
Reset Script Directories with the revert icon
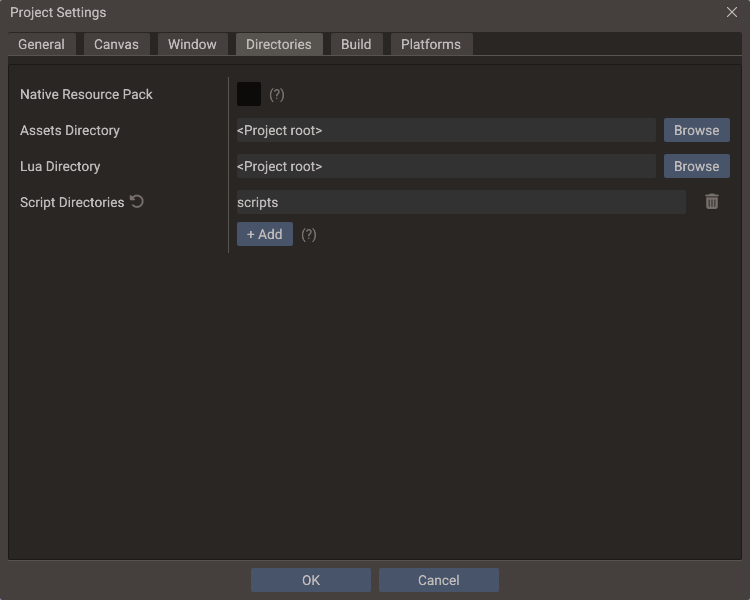[x=137, y=201]
